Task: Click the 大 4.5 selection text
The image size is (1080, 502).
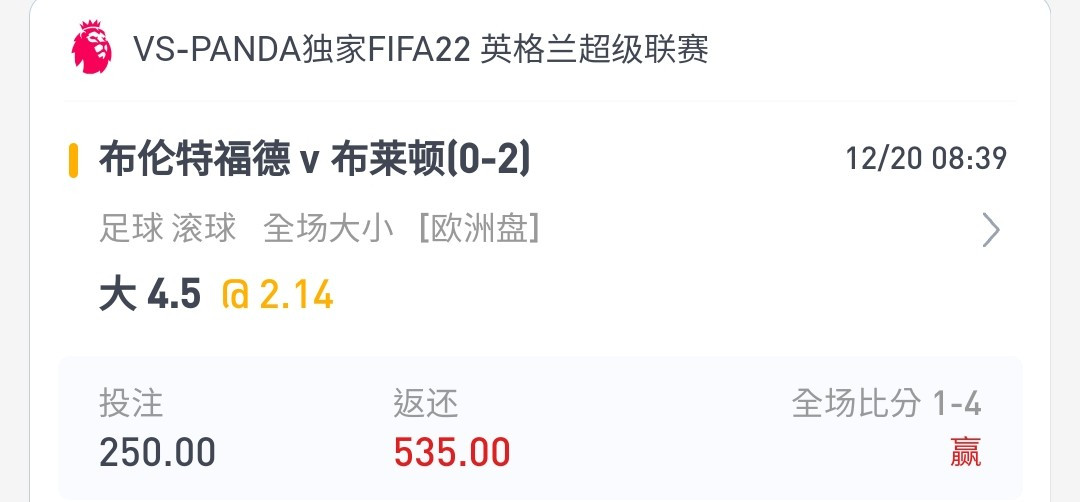Action: pos(150,295)
